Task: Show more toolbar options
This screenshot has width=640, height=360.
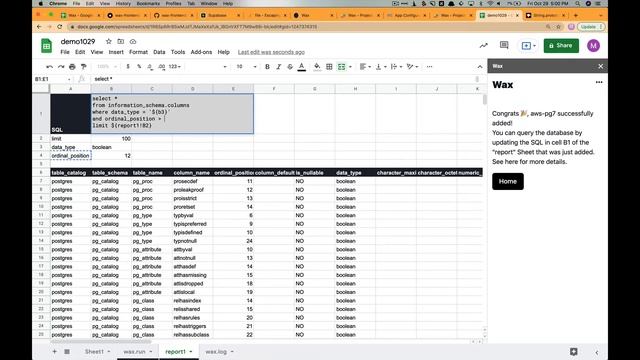Action: click(429, 67)
